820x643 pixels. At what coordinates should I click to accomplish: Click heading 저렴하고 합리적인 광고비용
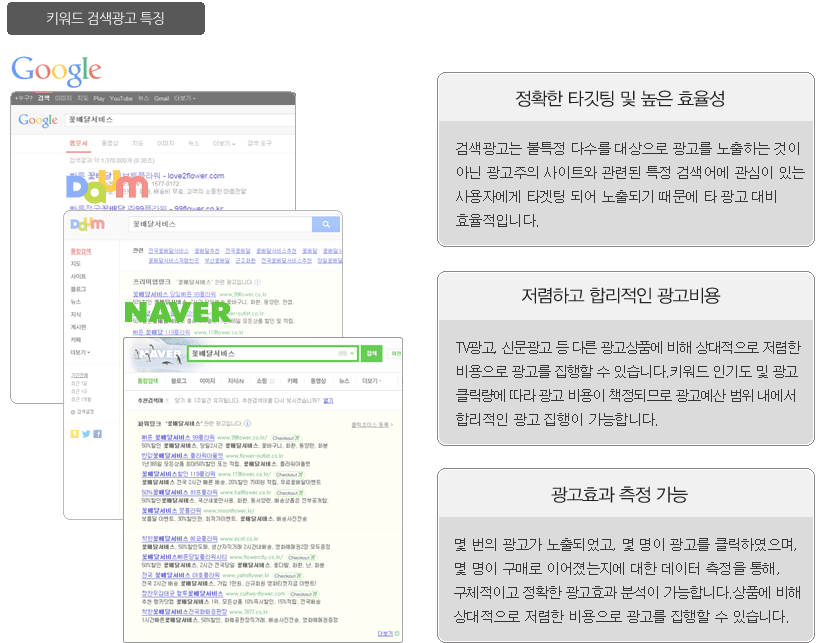click(x=621, y=296)
